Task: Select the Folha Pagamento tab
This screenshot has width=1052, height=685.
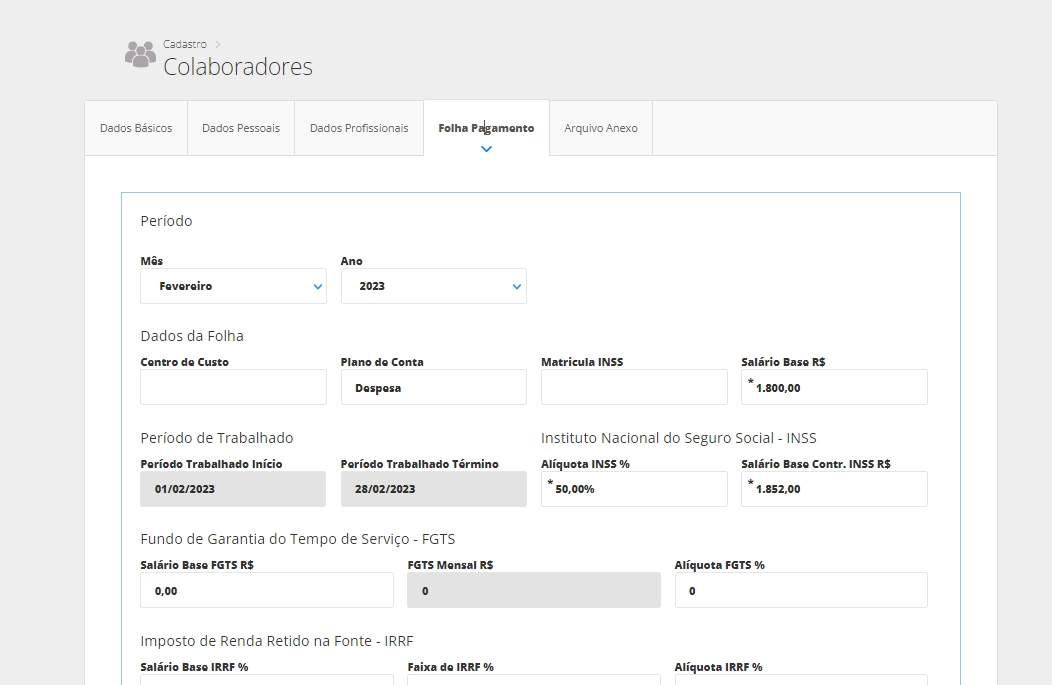Action: click(x=486, y=128)
